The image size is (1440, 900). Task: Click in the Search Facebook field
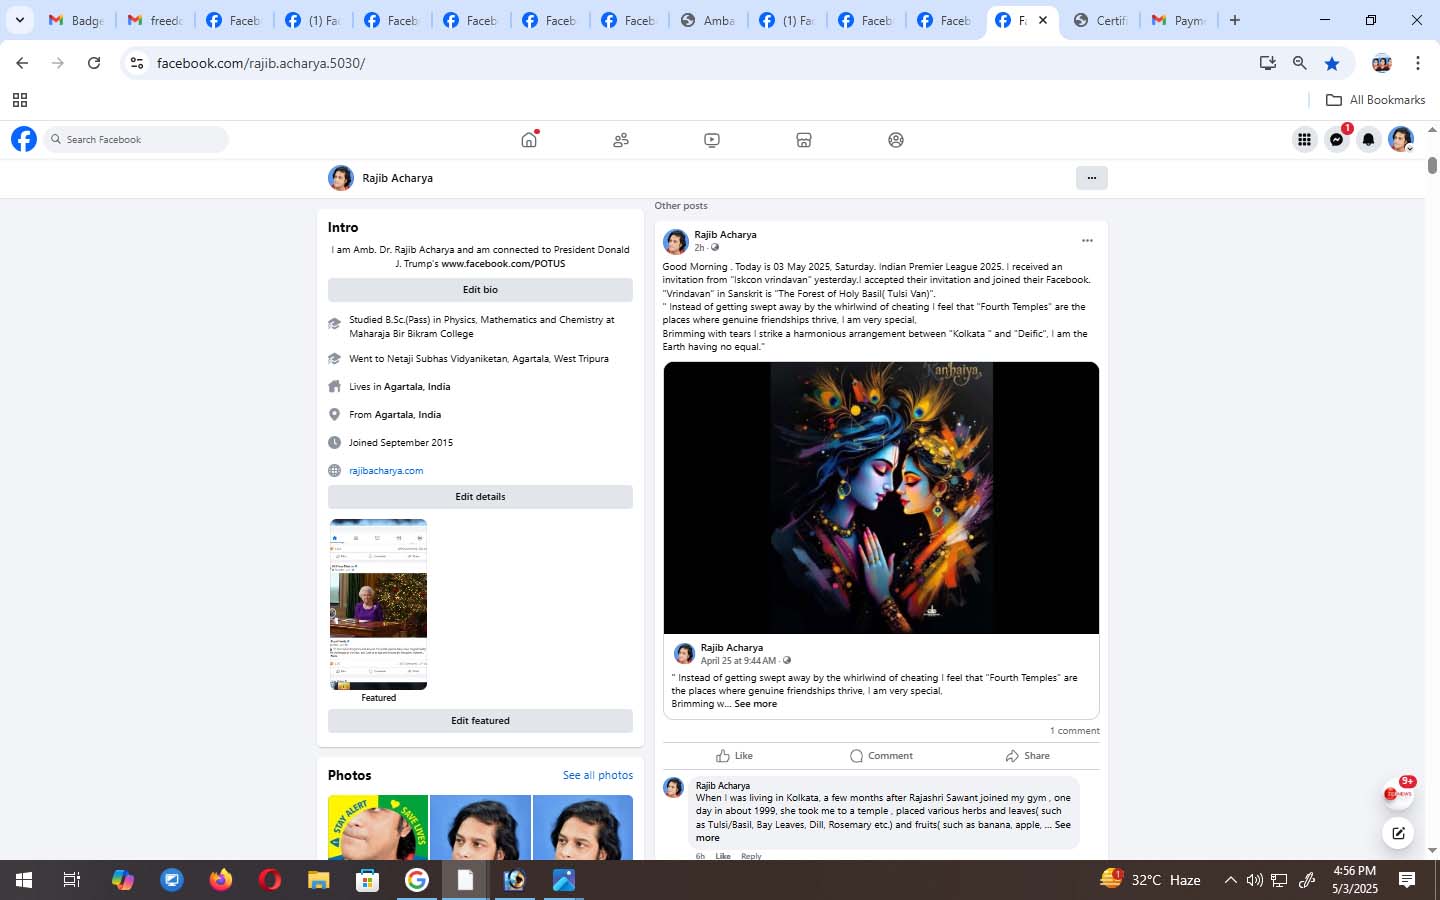(x=136, y=140)
